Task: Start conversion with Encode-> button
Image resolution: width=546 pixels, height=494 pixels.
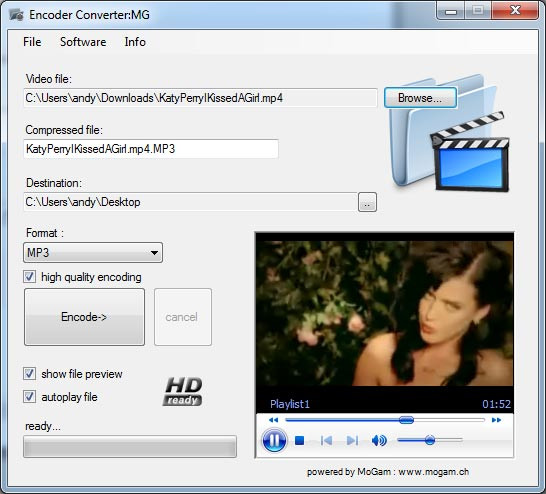Action: click(x=84, y=317)
